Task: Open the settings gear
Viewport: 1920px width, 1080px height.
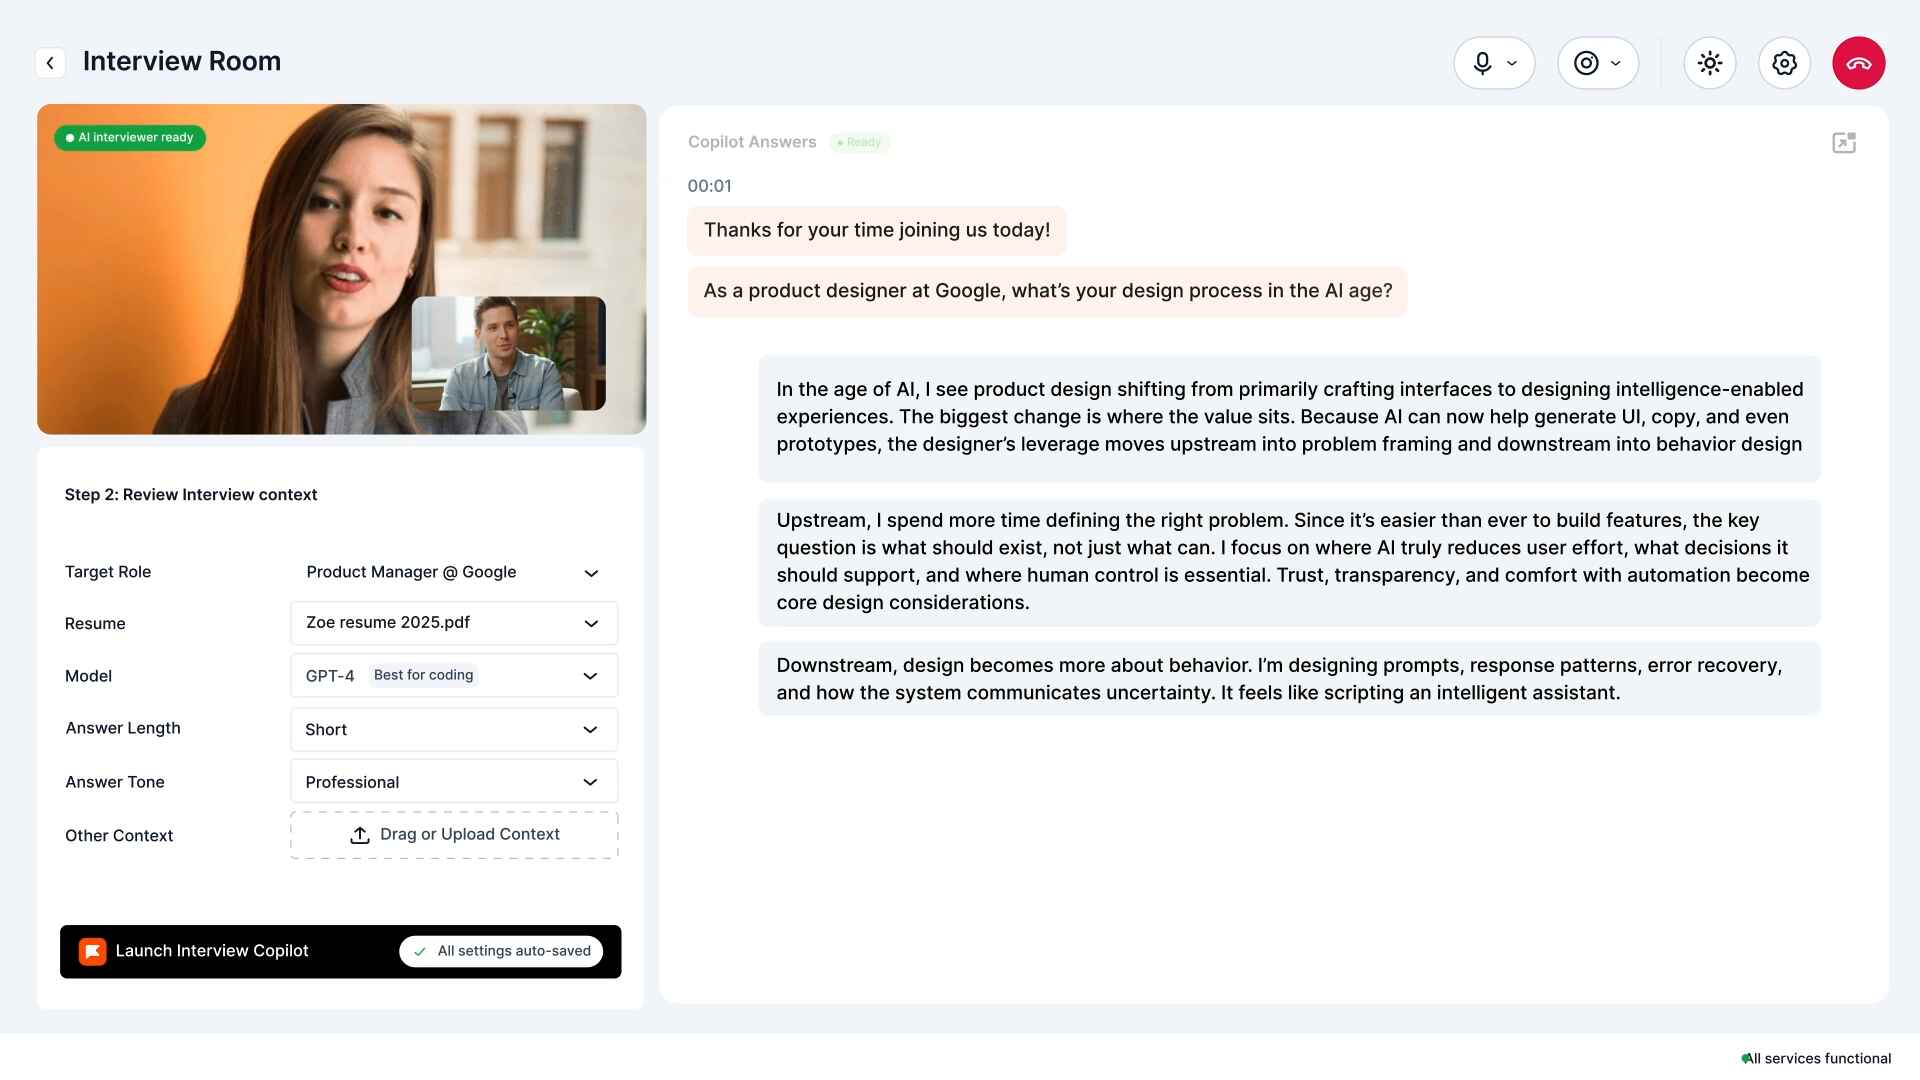Action: (x=1784, y=62)
